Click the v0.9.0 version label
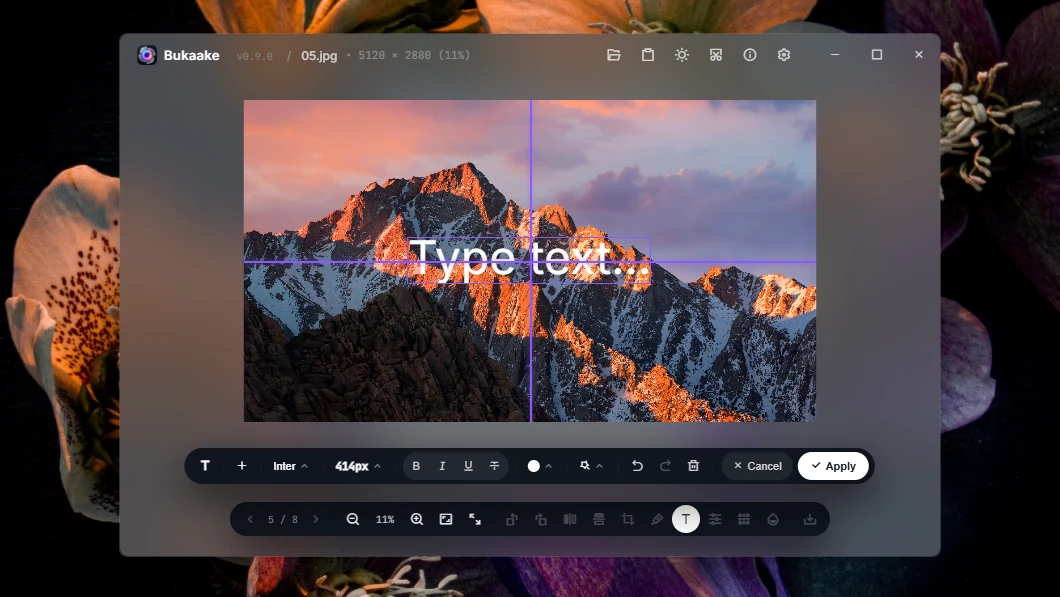Screen dimensions: 1060x597 click(255, 56)
